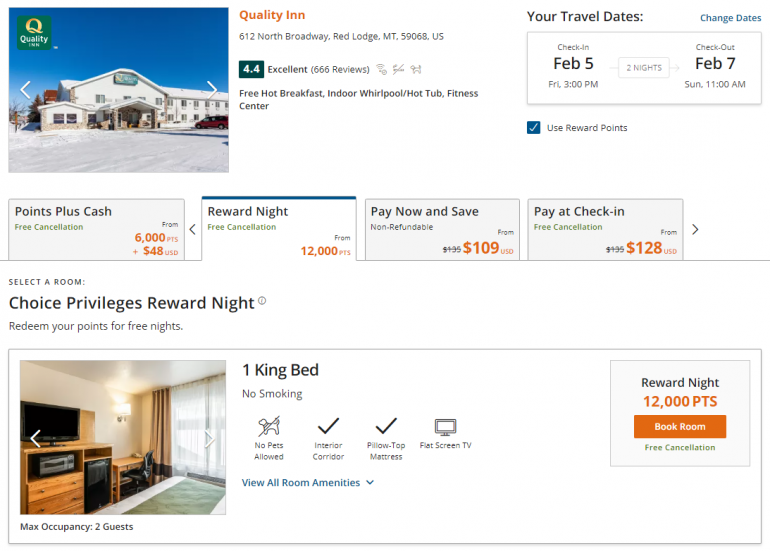Click the Pillow-Top Mattress checkmark icon
This screenshot has width=770, height=551.
click(386, 426)
